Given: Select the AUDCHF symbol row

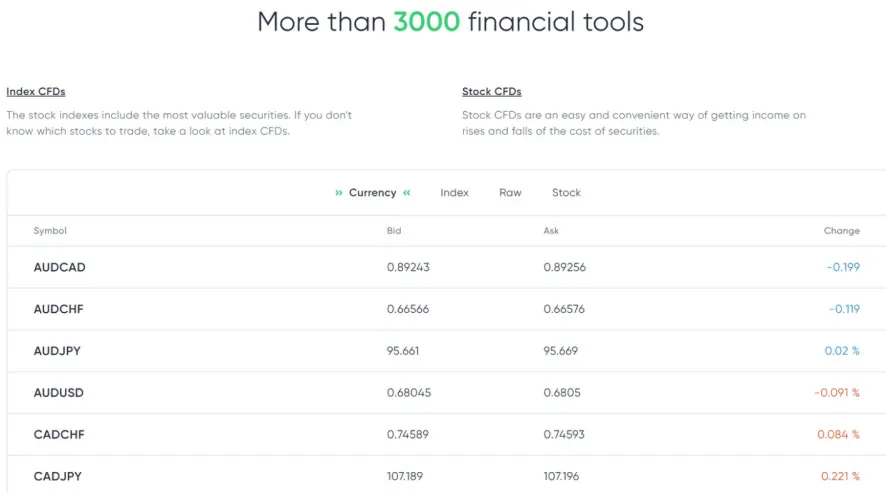Looking at the screenshot, I should coord(58,310).
